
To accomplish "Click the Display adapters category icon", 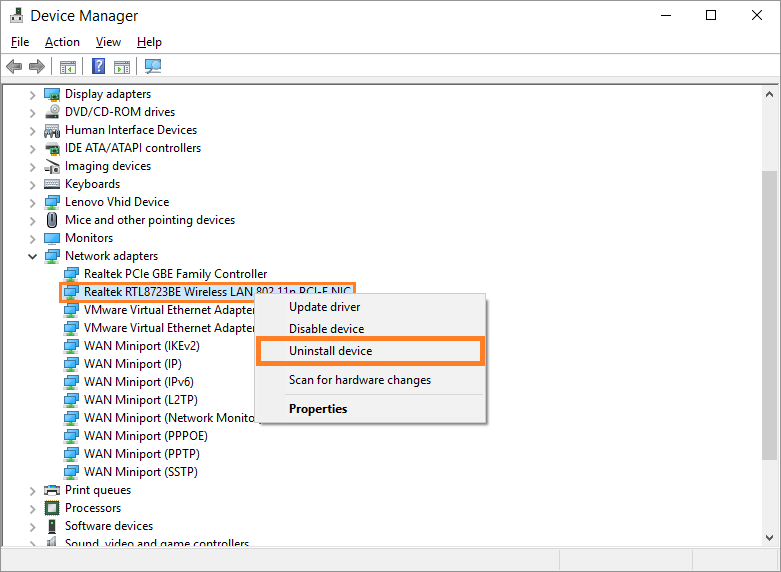I will [52, 94].
